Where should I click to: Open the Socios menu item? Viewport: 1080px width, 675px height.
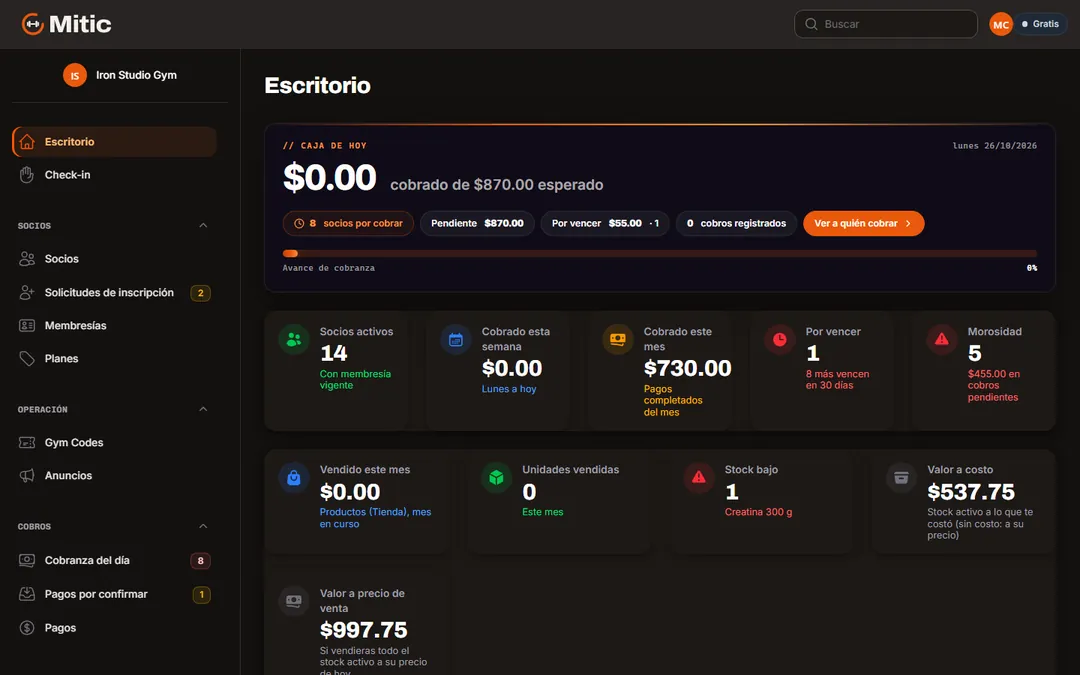coord(114,259)
